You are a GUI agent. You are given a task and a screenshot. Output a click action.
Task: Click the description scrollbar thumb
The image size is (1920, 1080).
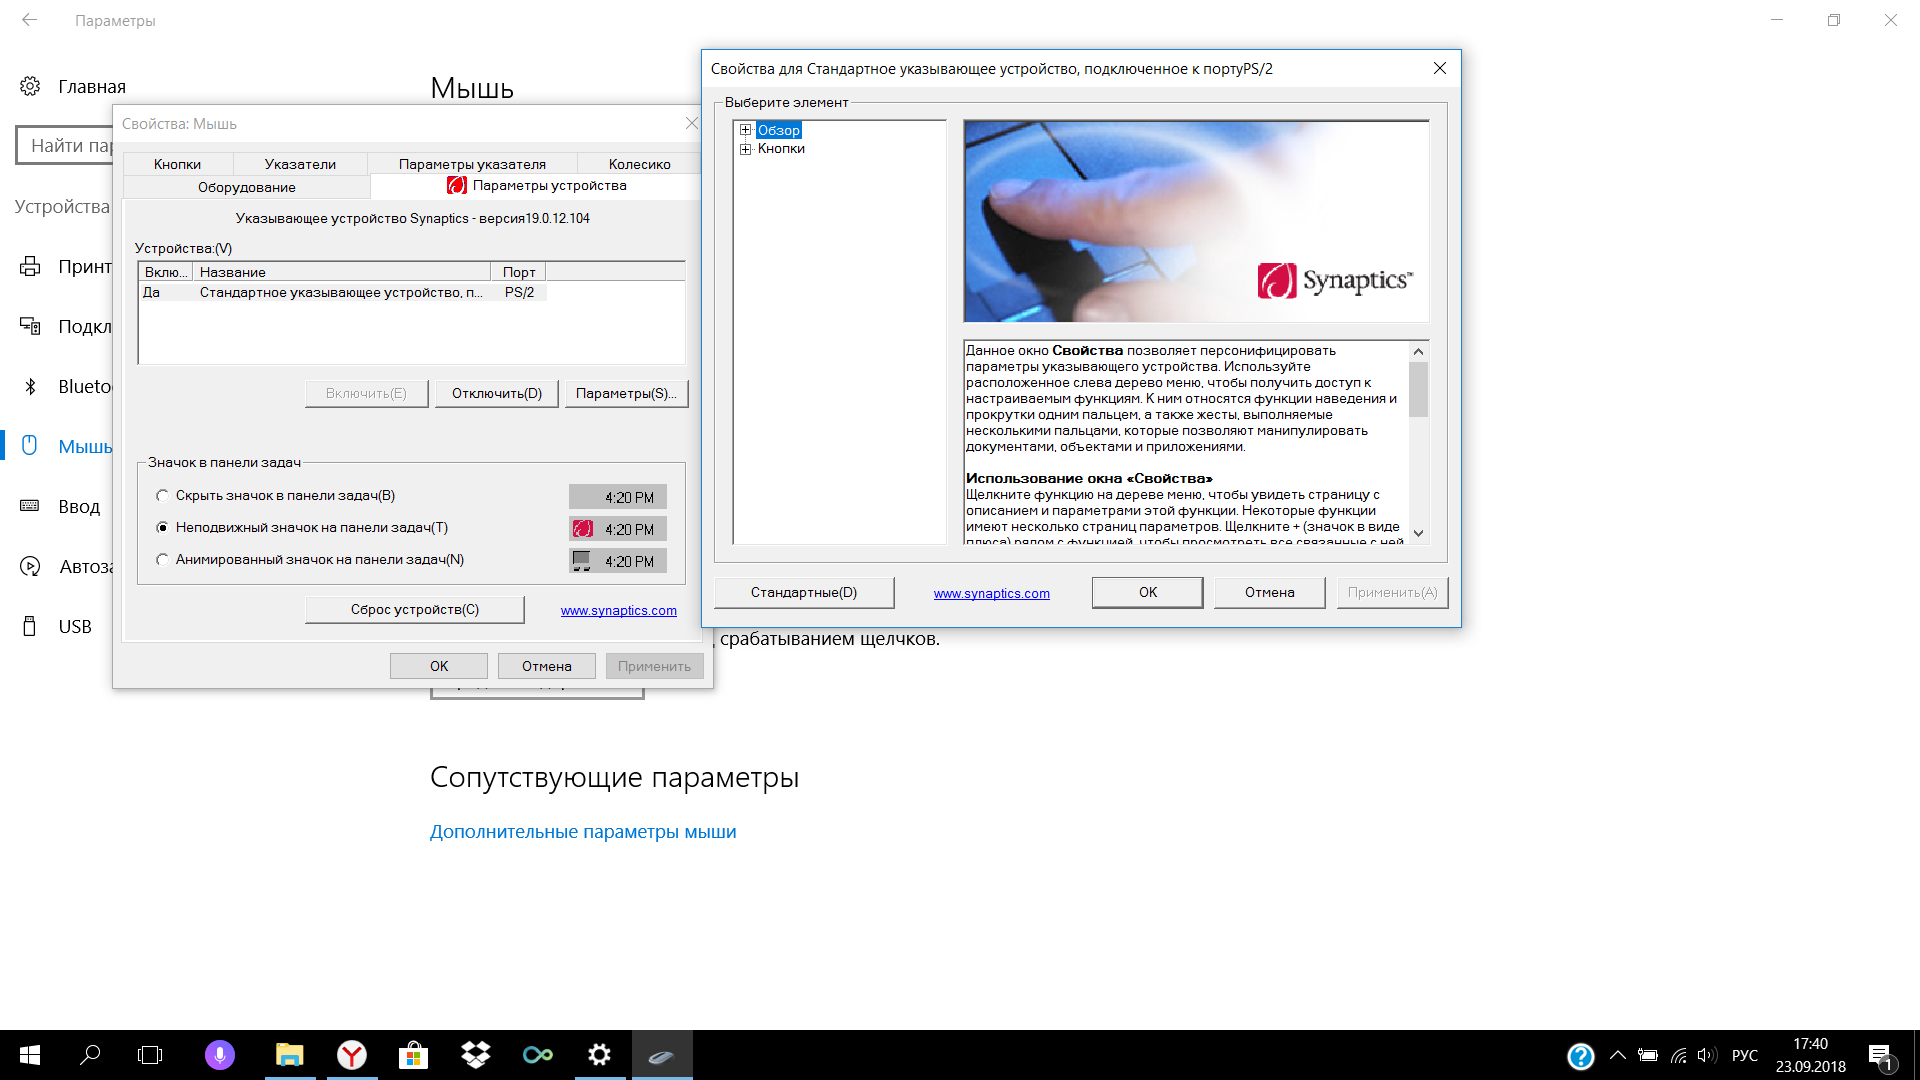coord(1418,389)
